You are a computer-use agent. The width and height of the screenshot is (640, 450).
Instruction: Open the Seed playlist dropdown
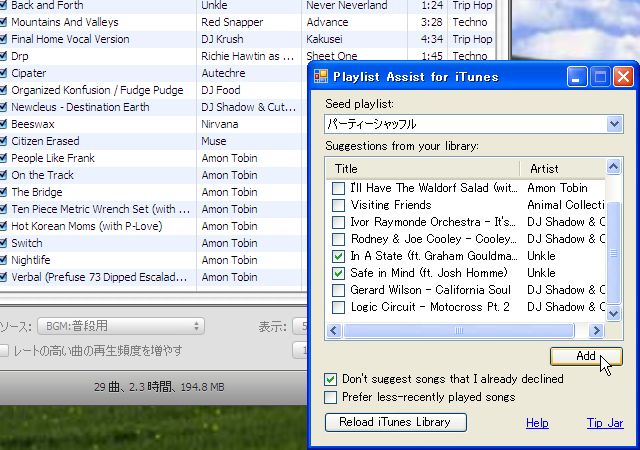tap(614, 124)
